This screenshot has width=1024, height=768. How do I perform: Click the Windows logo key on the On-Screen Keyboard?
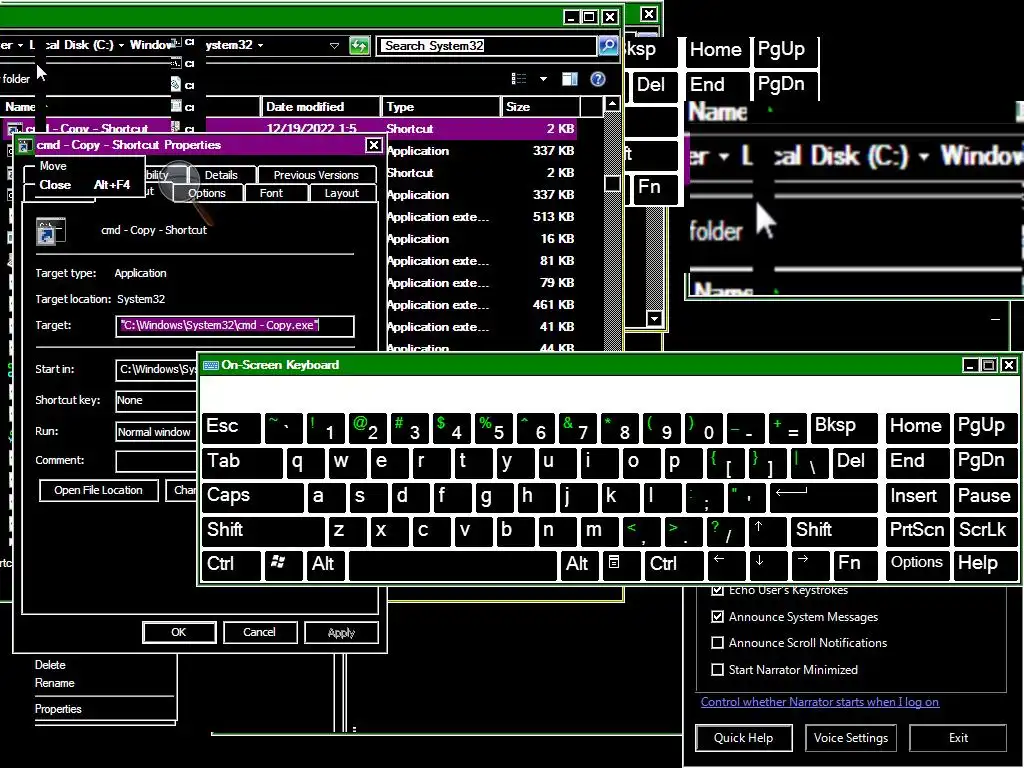coord(283,564)
